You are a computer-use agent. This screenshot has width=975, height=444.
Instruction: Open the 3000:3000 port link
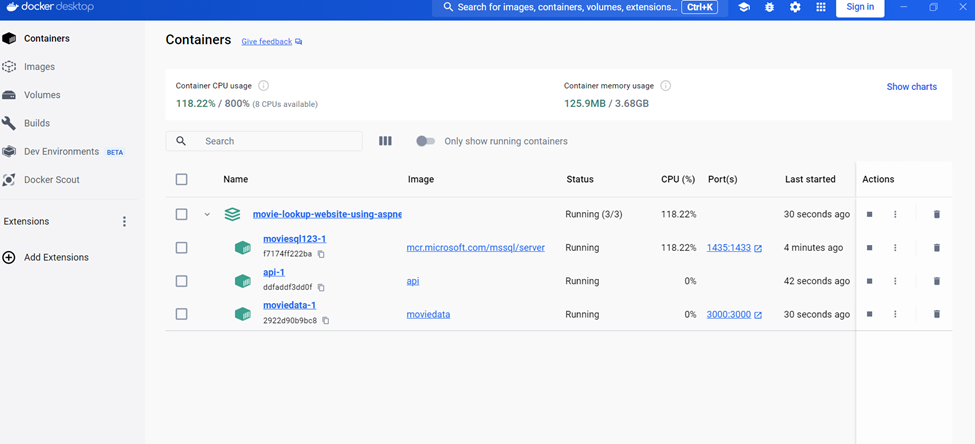pos(728,315)
